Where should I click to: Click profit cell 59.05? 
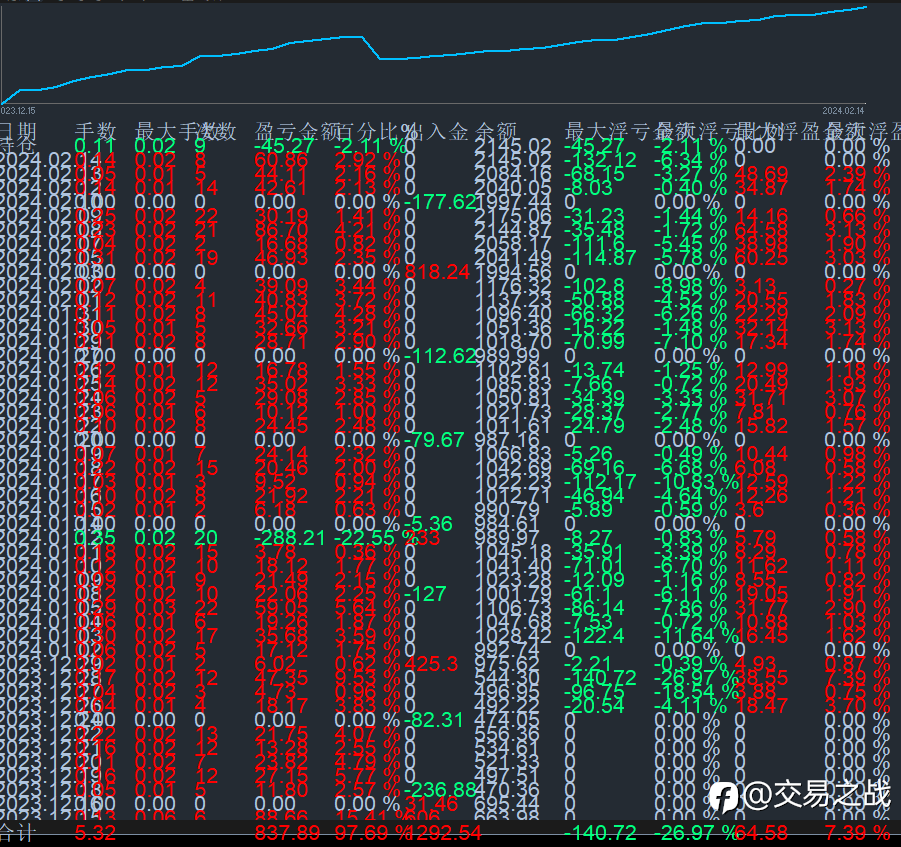282,608
